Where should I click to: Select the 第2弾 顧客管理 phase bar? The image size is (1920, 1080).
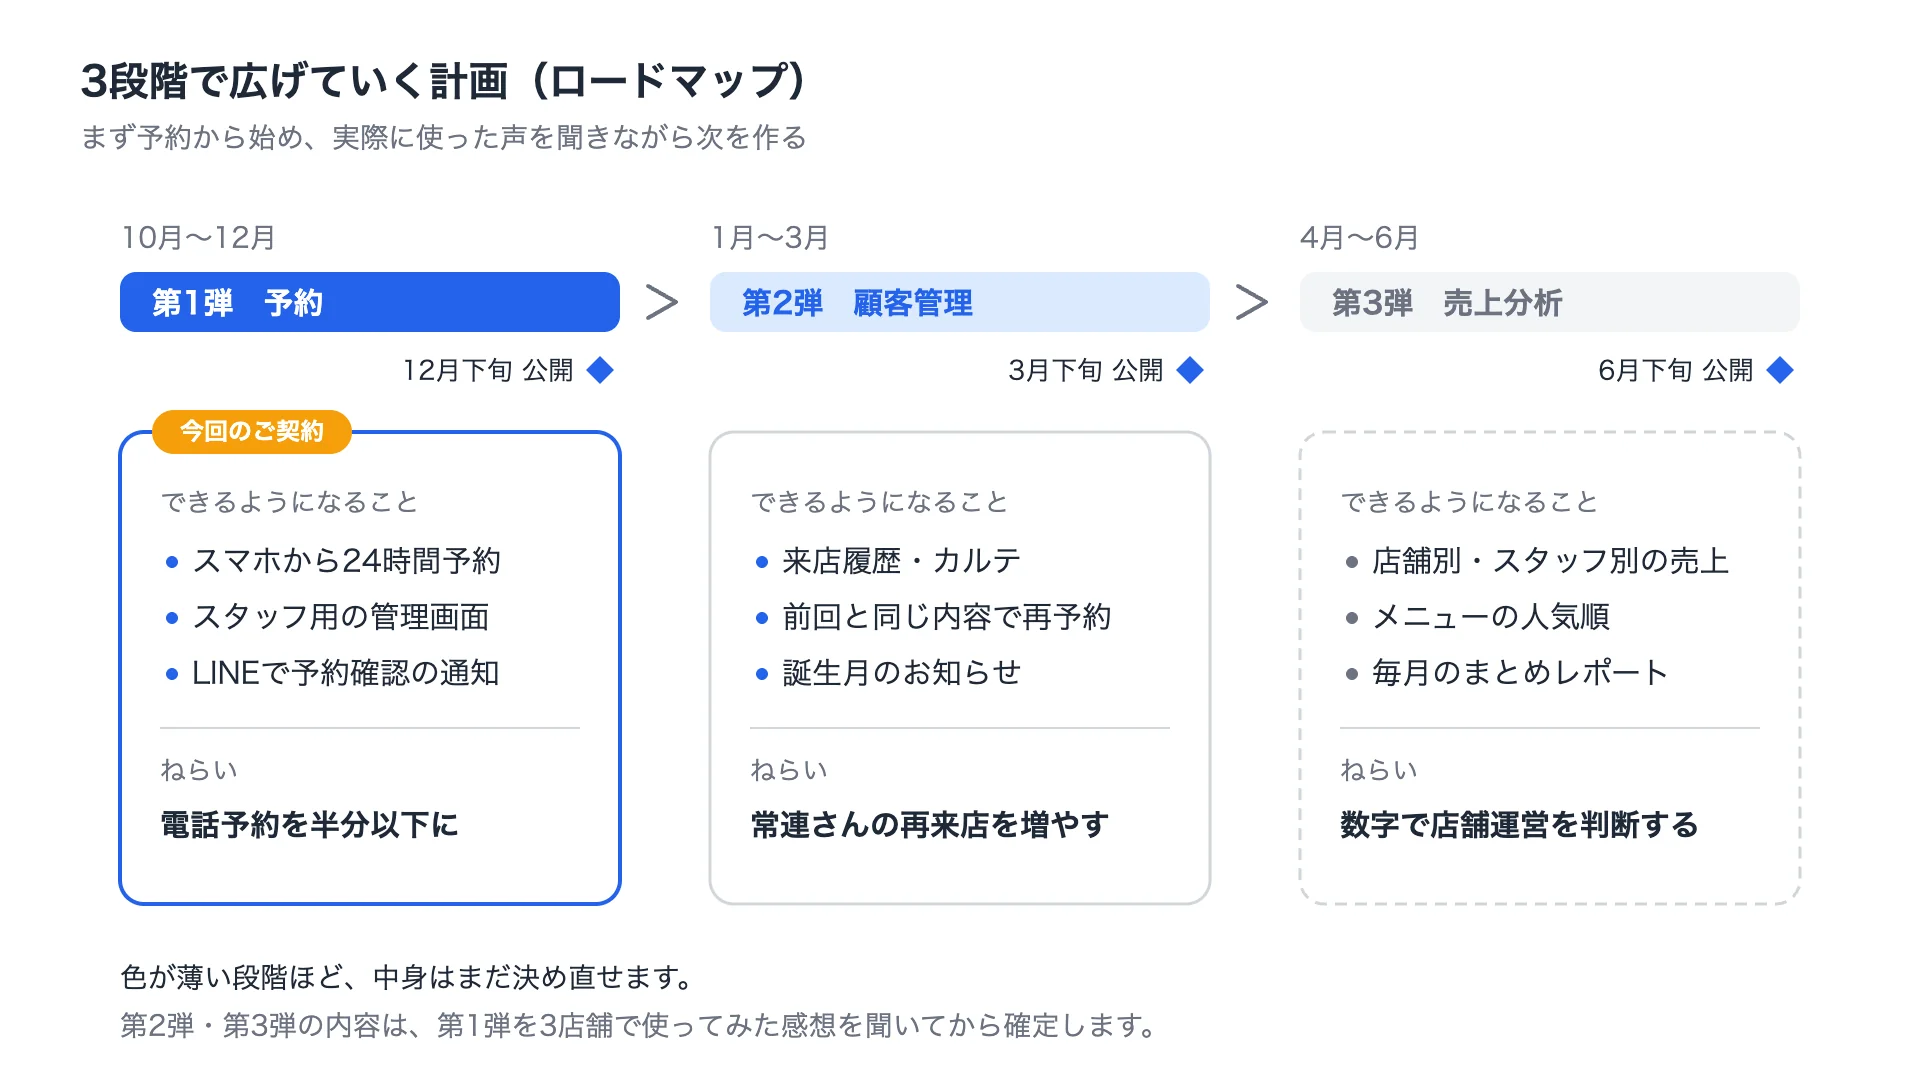960,302
